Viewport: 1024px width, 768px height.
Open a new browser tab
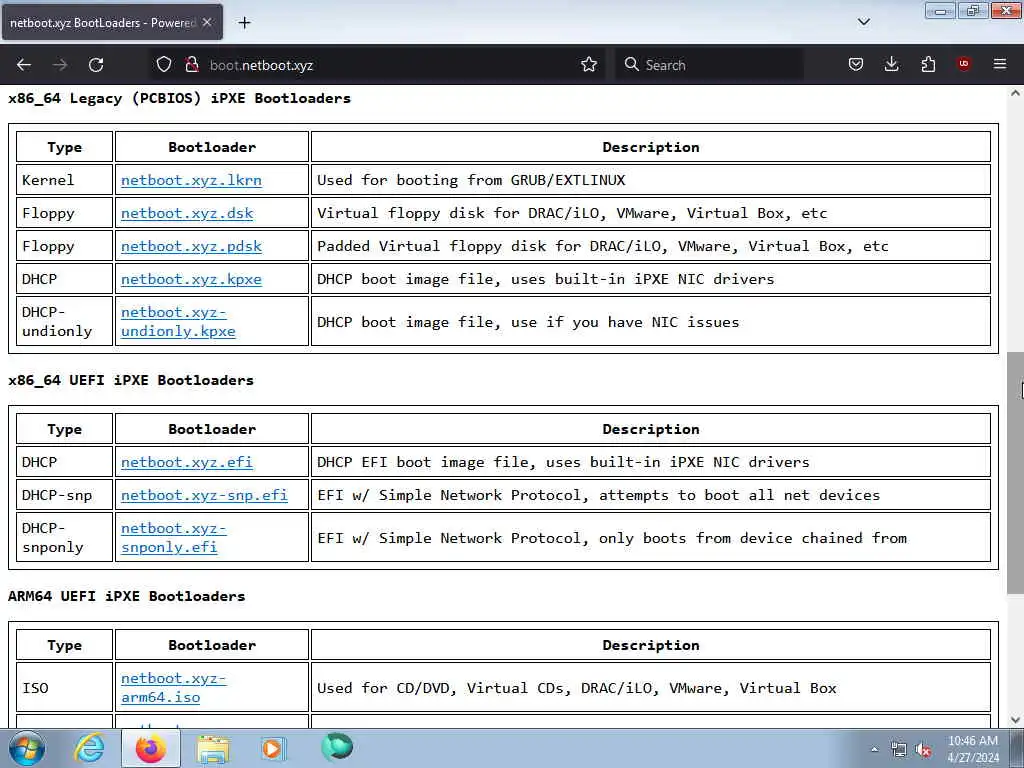[x=244, y=23]
